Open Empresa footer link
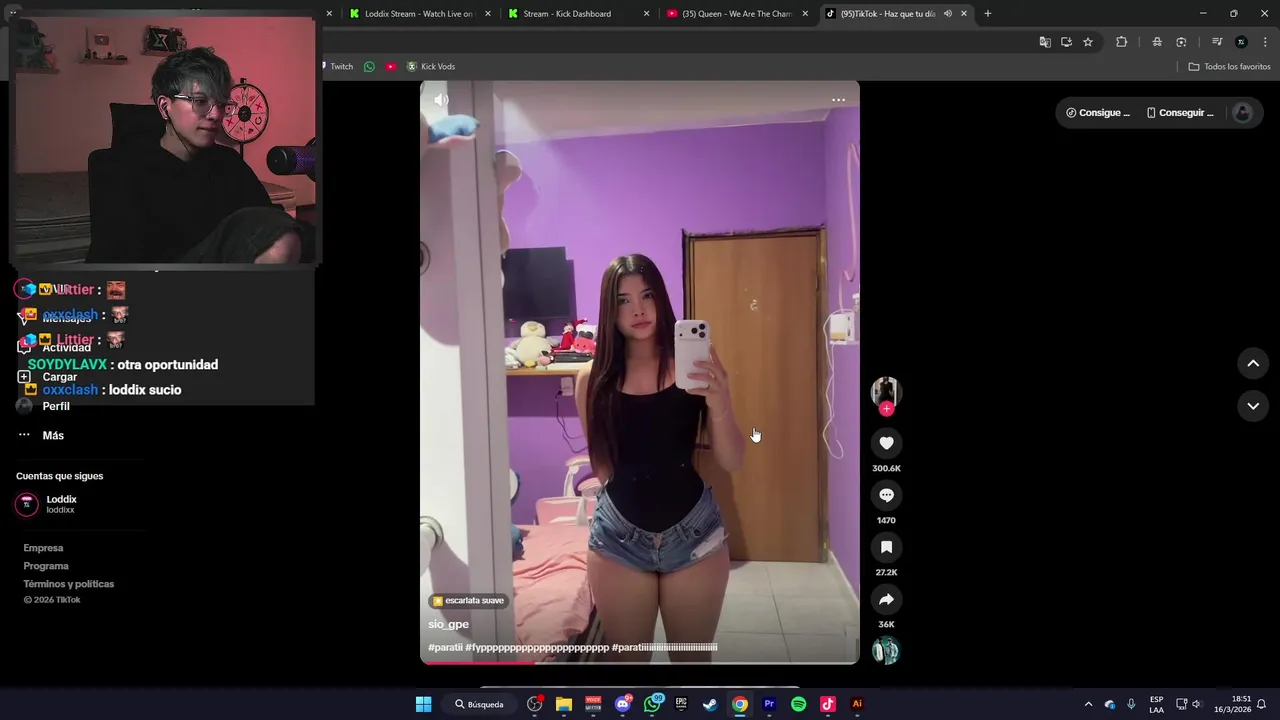This screenshot has width=1280, height=720. click(x=43, y=548)
